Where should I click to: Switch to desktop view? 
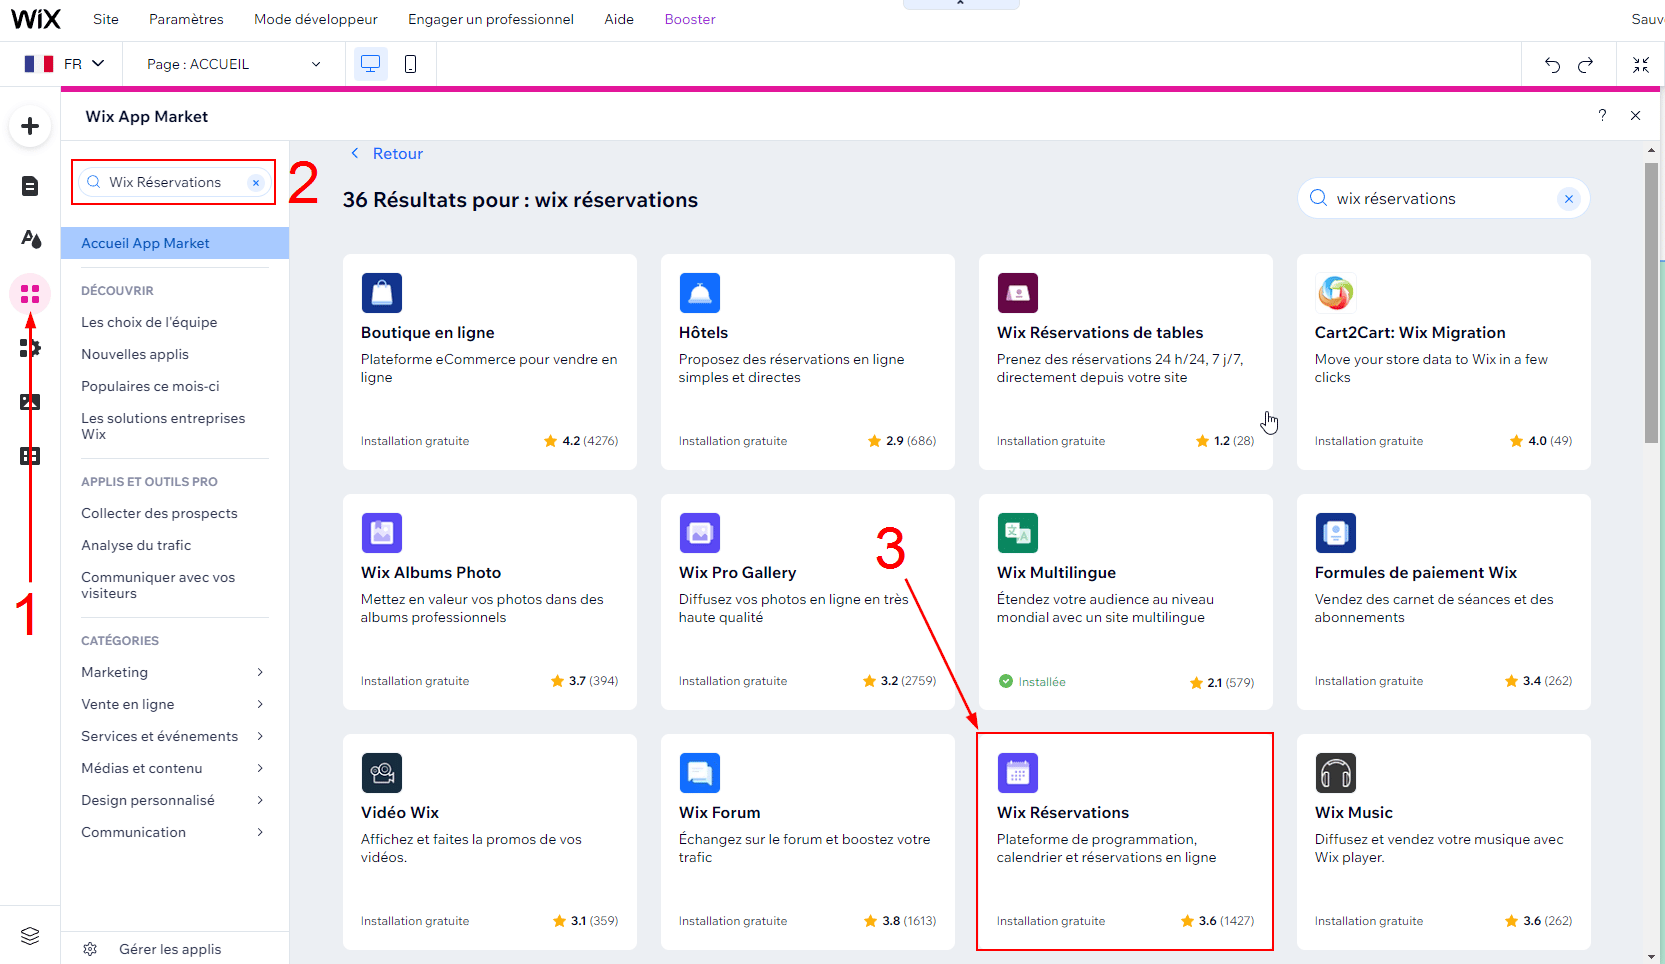(370, 64)
